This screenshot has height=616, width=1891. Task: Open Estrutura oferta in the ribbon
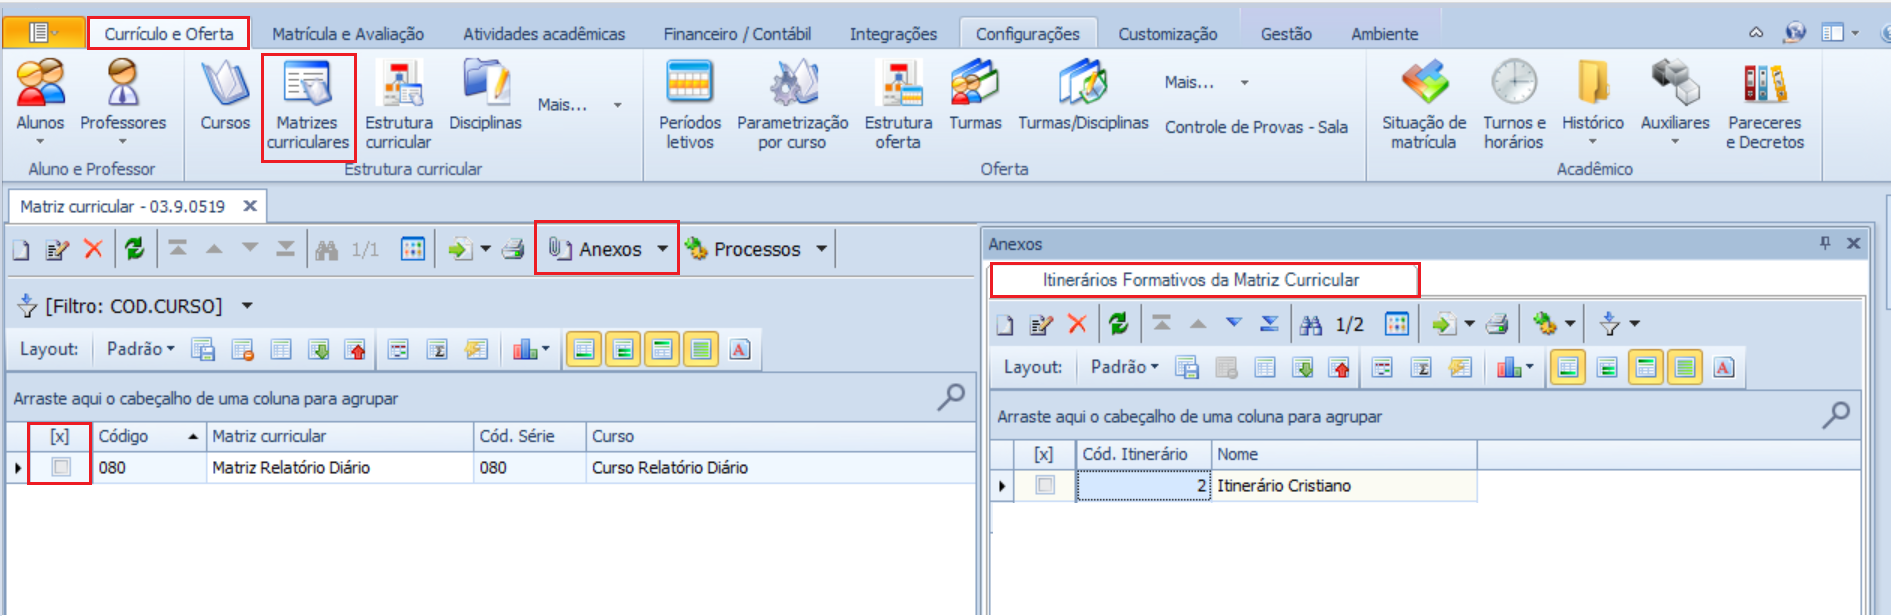click(898, 106)
